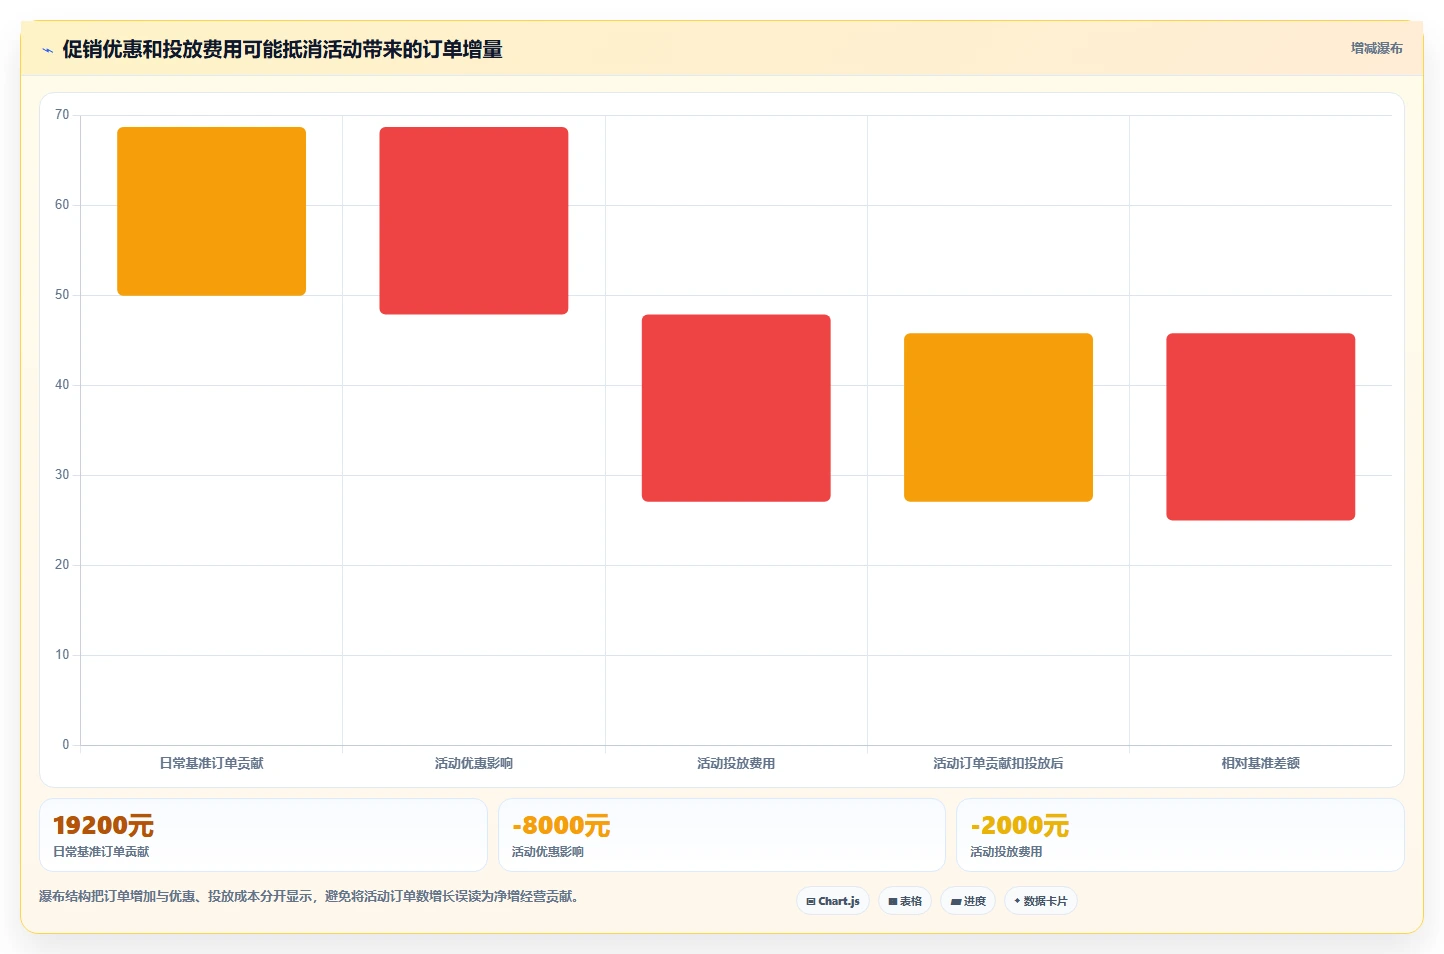Click y-axis tick label 40
This screenshot has height=954, width=1444.
click(62, 385)
